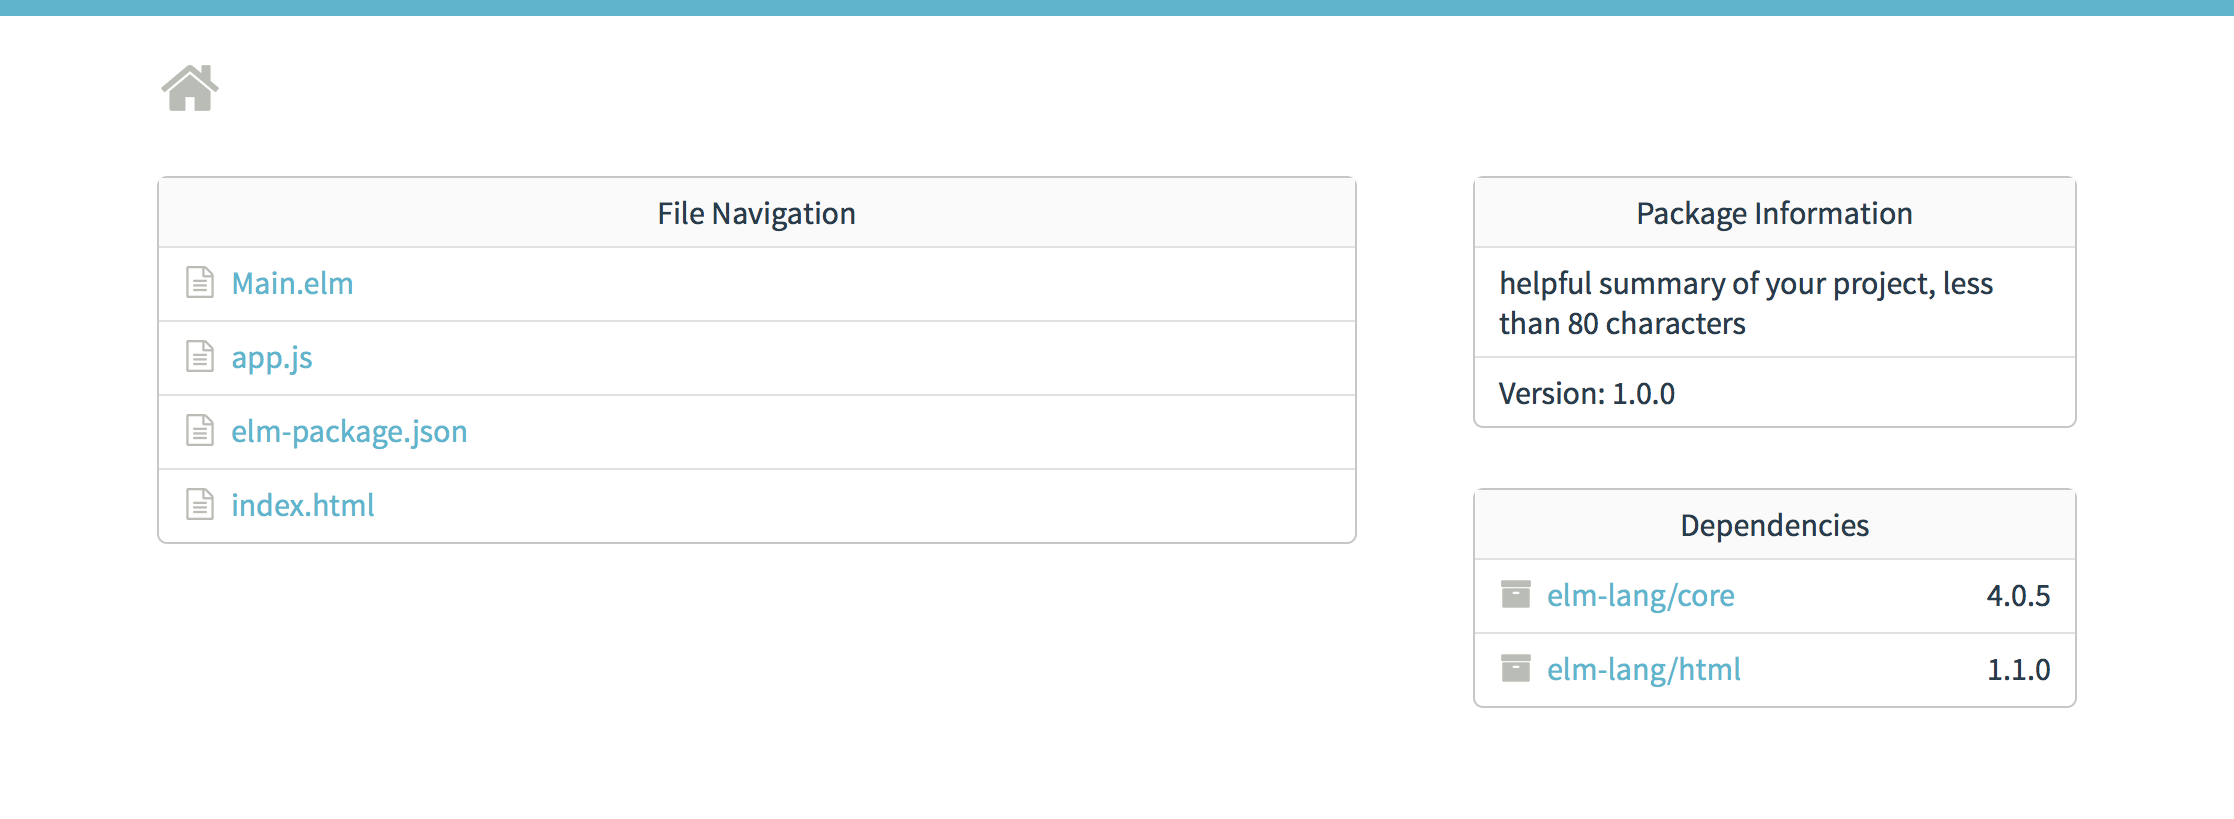Click the File Navigation panel header
The width and height of the screenshot is (2234, 819).
click(x=756, y=214)
